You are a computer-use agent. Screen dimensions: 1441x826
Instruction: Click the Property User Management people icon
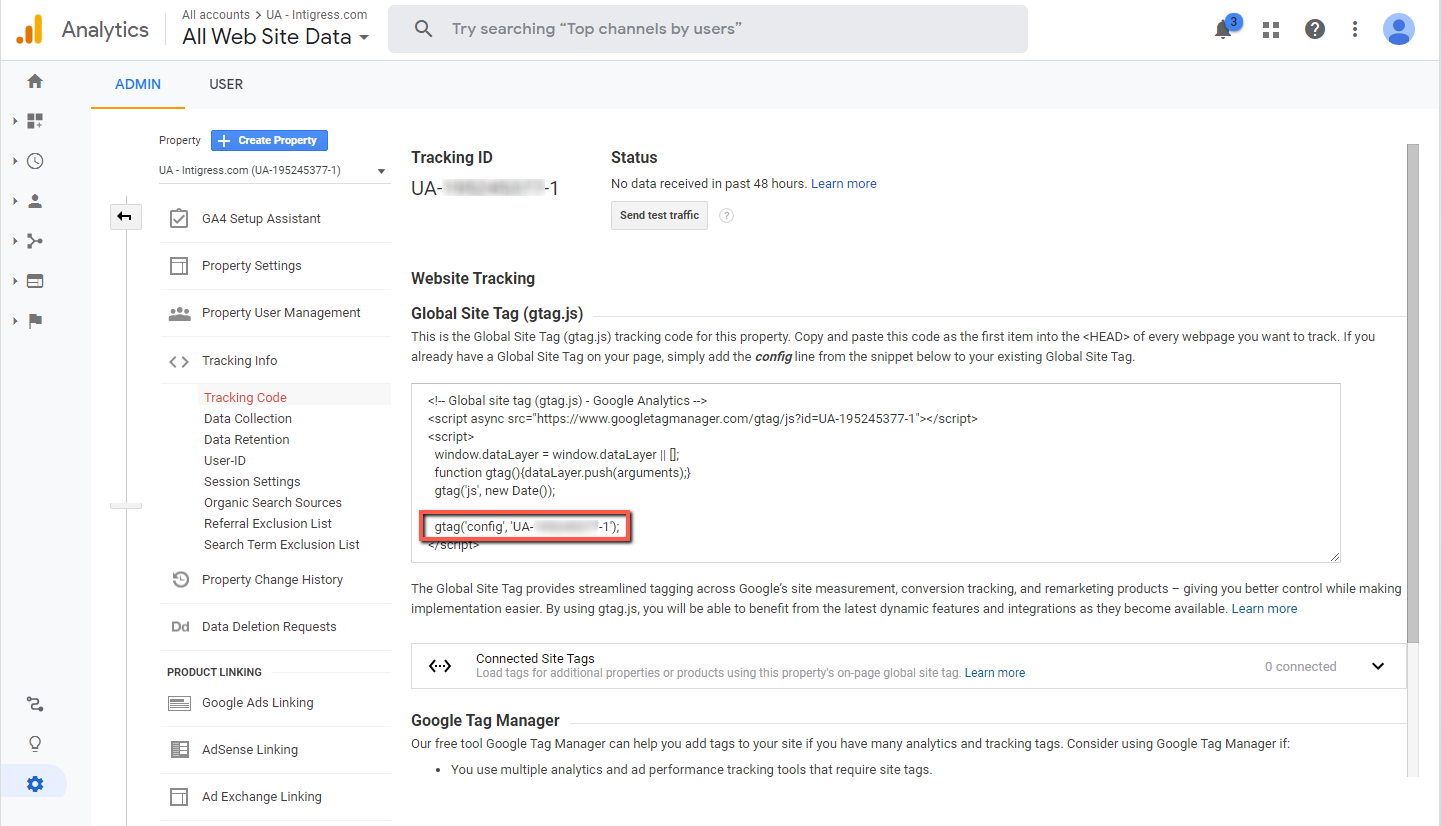(179, 313)
